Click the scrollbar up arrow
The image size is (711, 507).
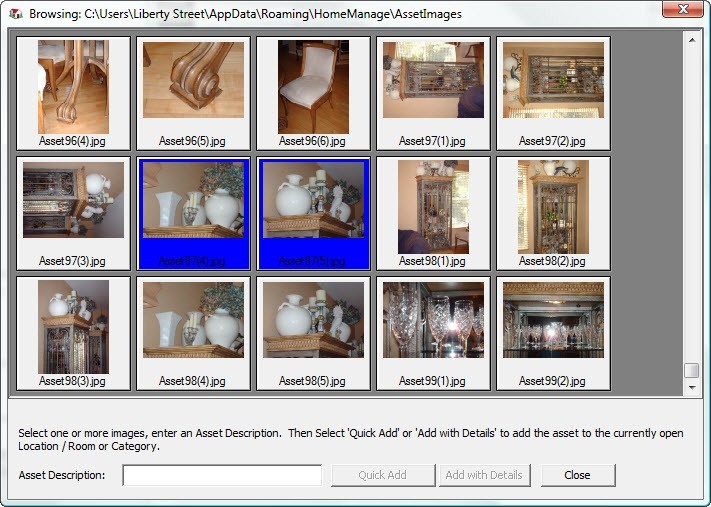[x=692, y=40]
